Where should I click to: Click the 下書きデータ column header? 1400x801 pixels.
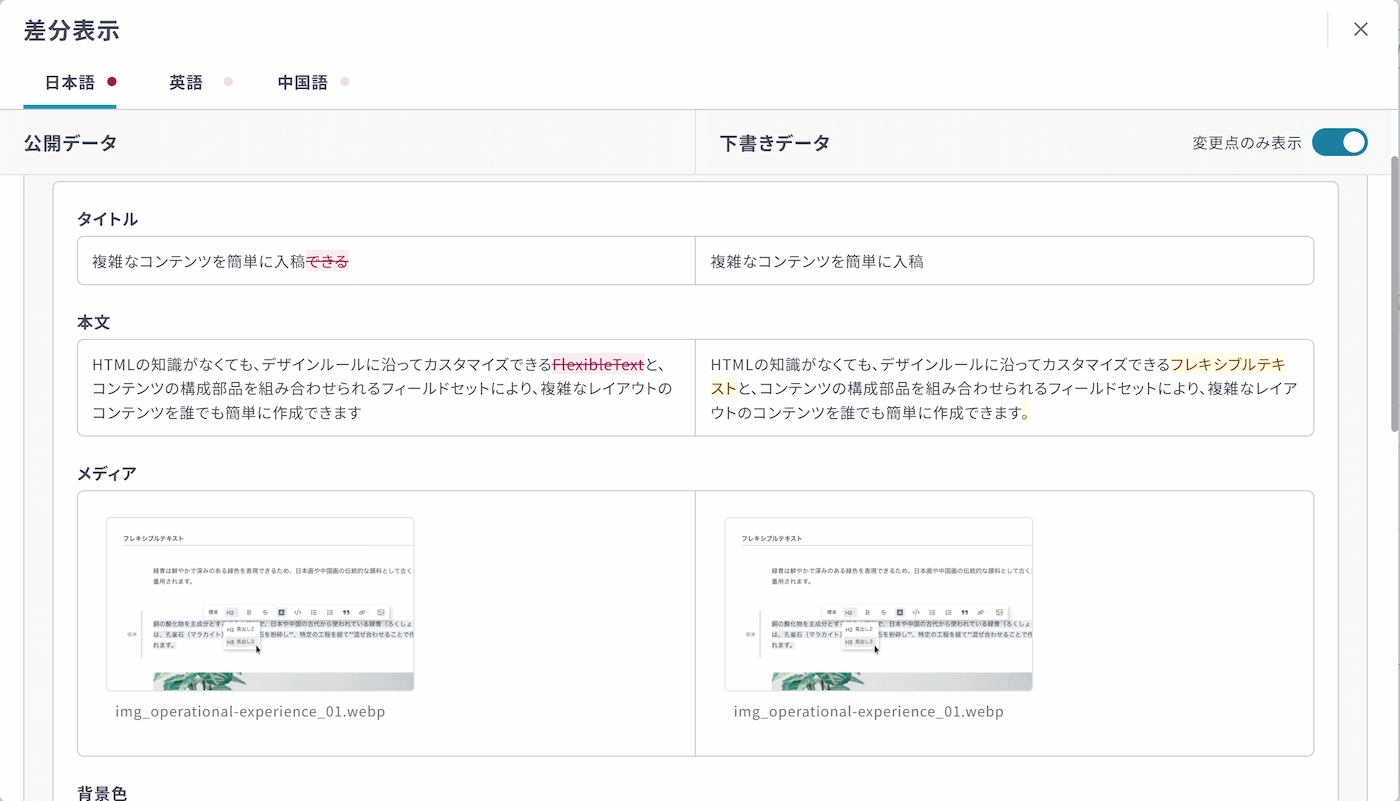click(775, 143)
